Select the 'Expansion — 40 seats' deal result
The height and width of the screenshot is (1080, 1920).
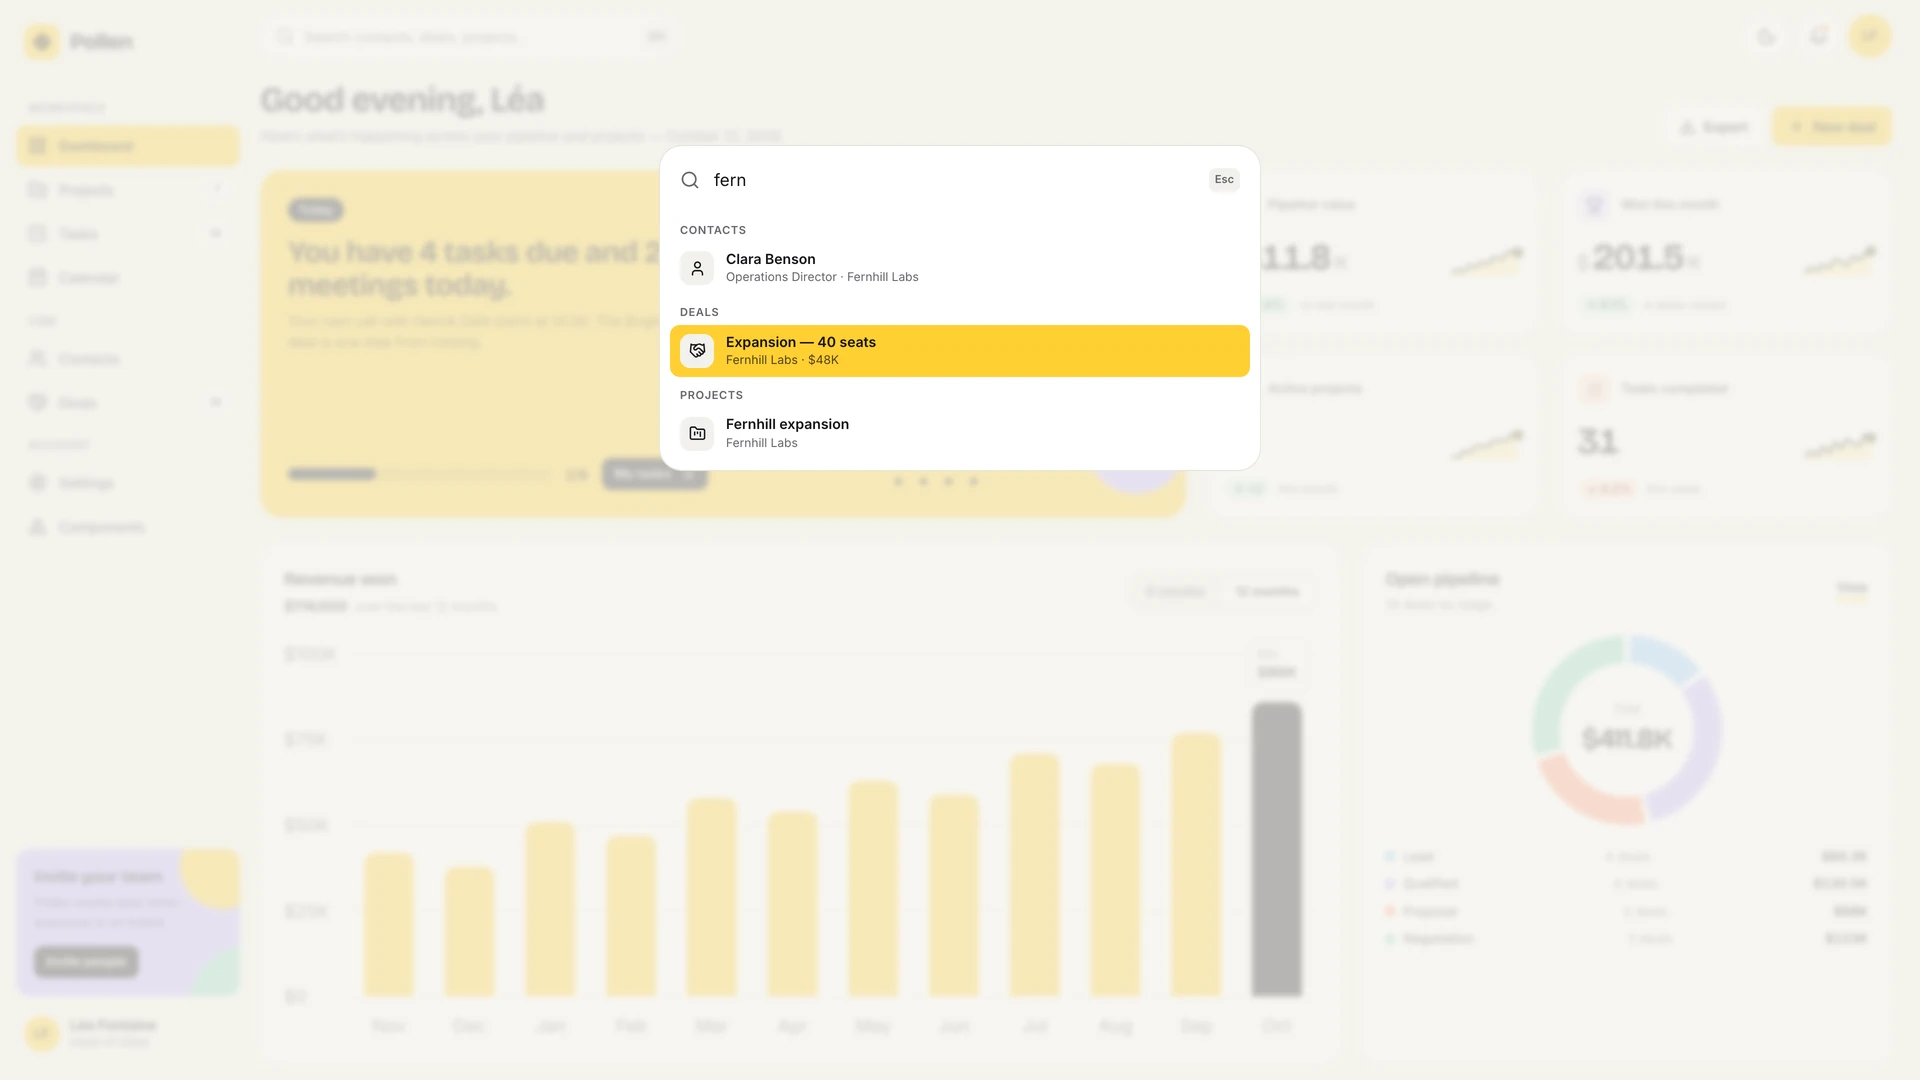[x=960, y=351]
